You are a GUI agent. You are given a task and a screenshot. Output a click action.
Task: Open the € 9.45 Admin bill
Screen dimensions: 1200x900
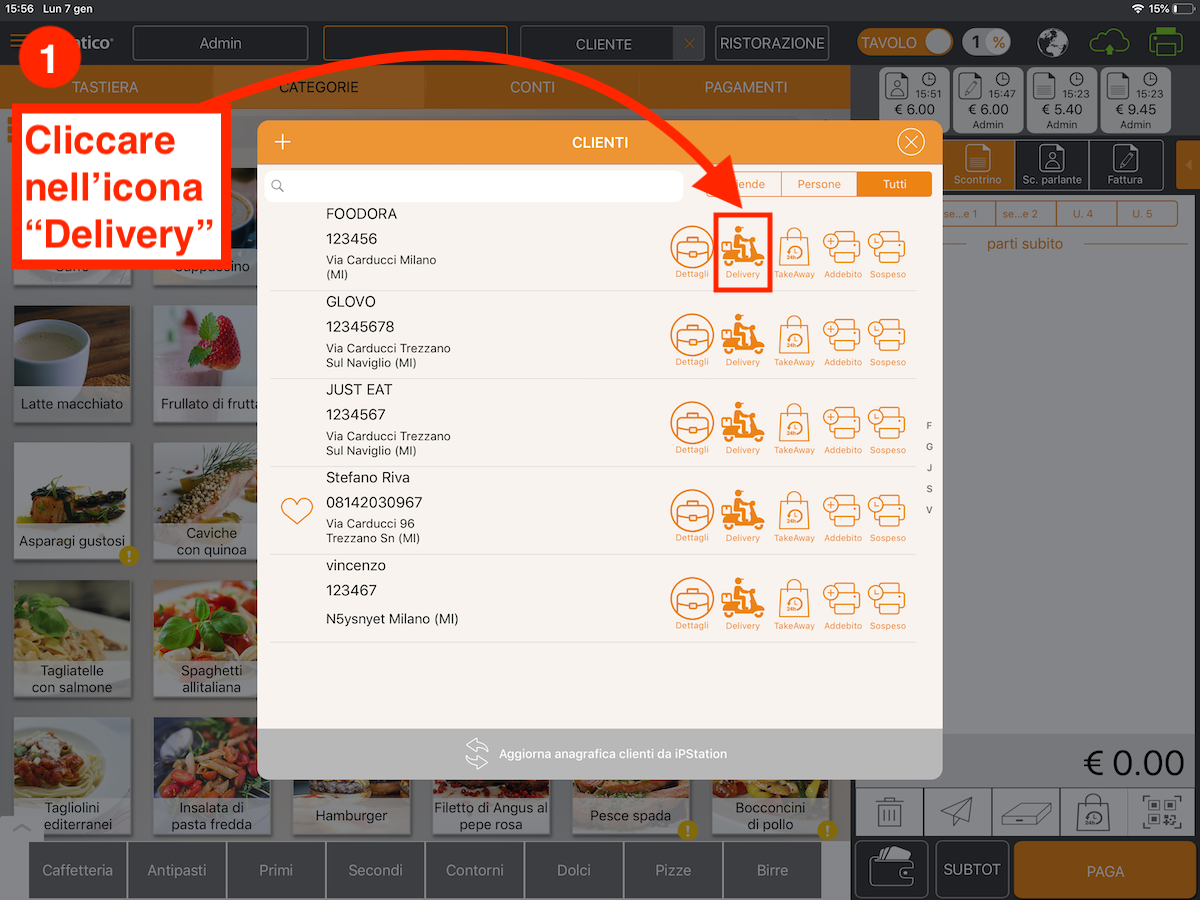1135,101
